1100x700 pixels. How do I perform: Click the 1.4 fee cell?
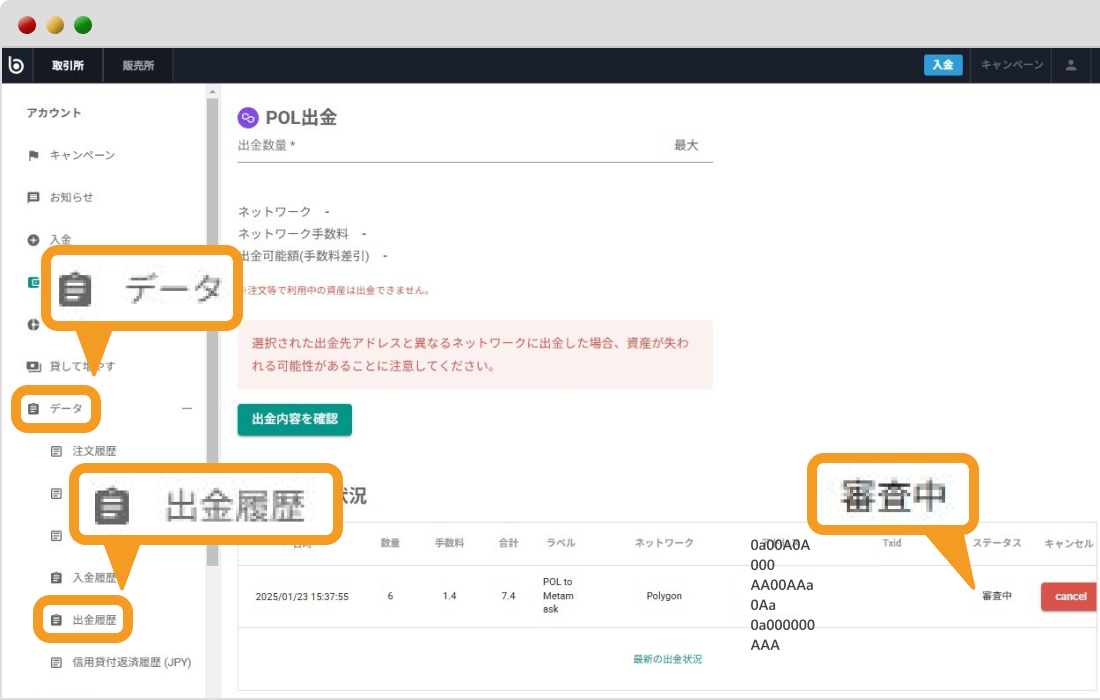pos(449,595)
